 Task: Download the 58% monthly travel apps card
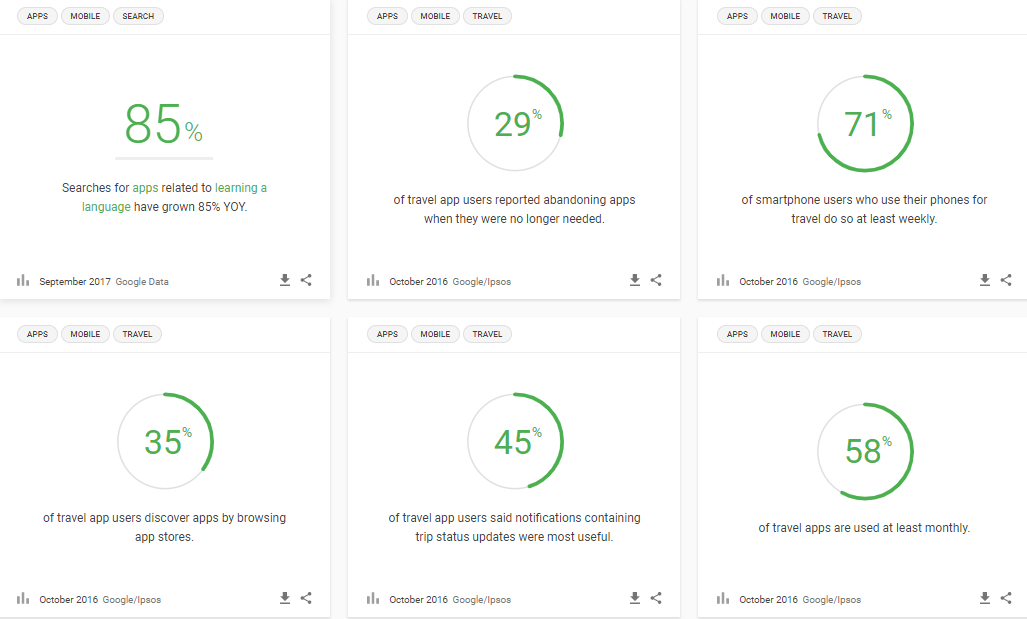pyautogui.click(x=984, y=598)
